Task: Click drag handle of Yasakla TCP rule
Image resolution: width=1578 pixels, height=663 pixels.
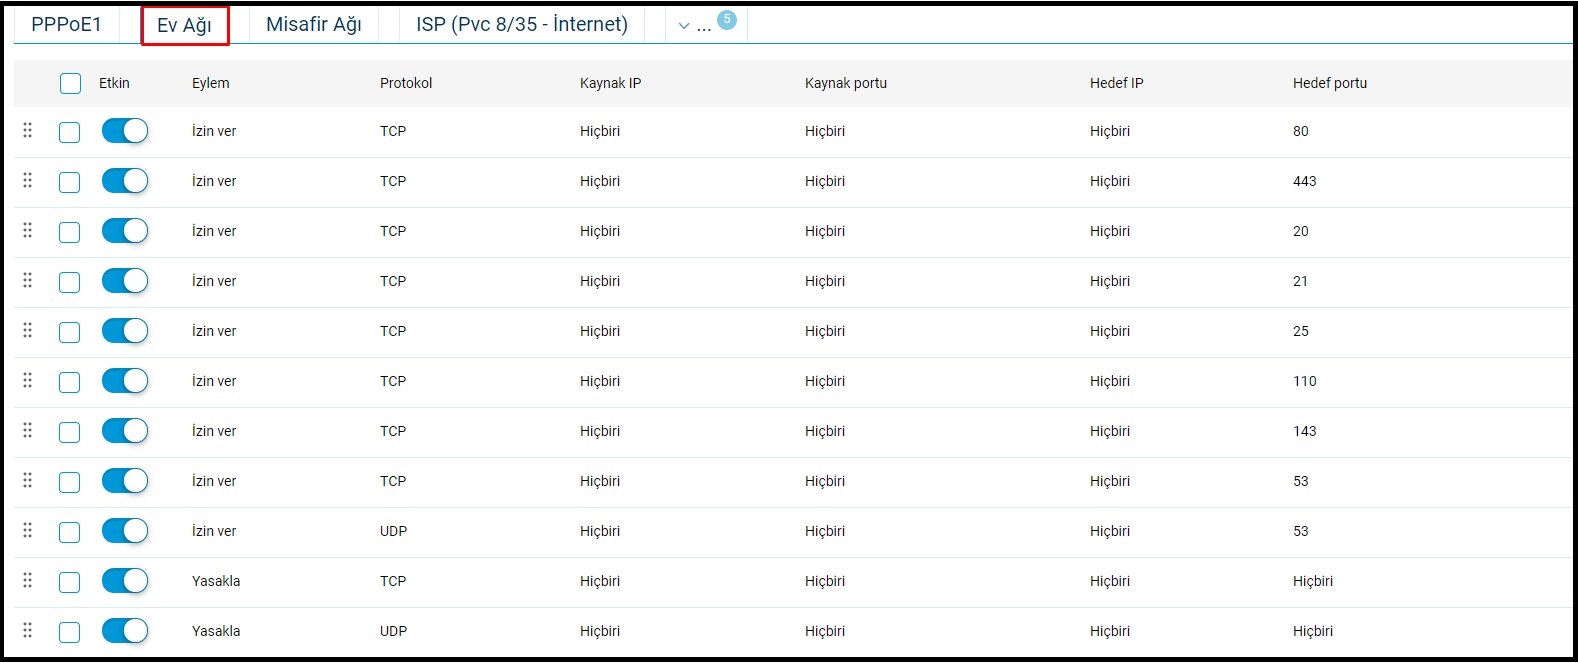Action: tap(28, 580)
